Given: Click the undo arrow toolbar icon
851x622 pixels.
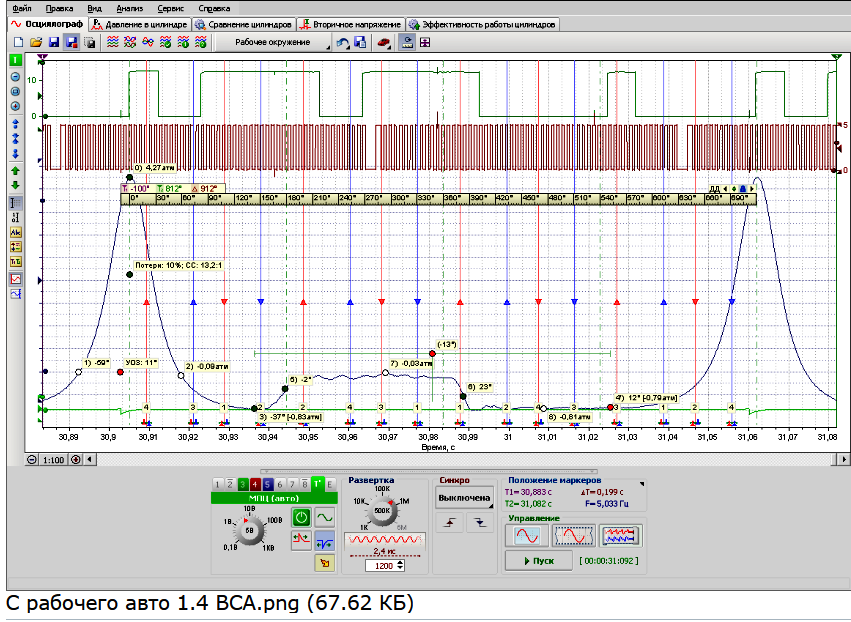Looking at the screenshot, I should (342, 42).
